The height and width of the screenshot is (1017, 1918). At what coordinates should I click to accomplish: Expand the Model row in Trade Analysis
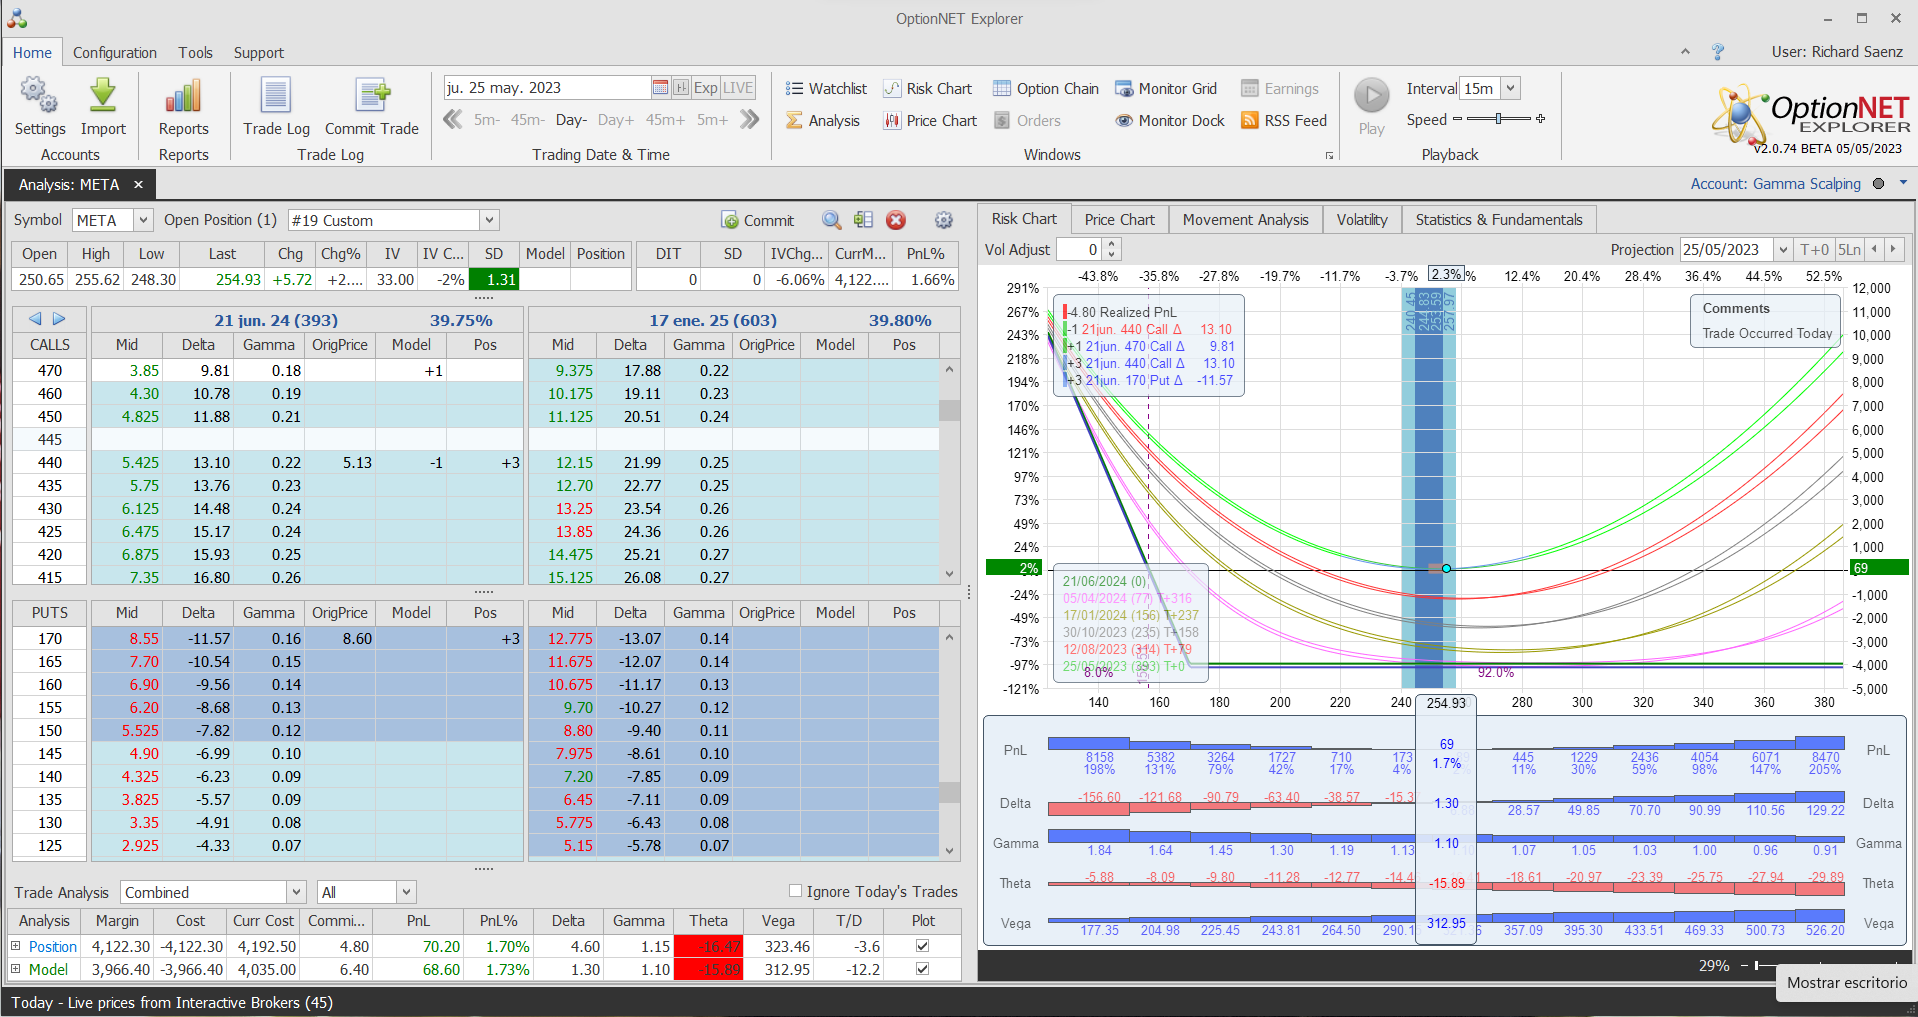16,969
